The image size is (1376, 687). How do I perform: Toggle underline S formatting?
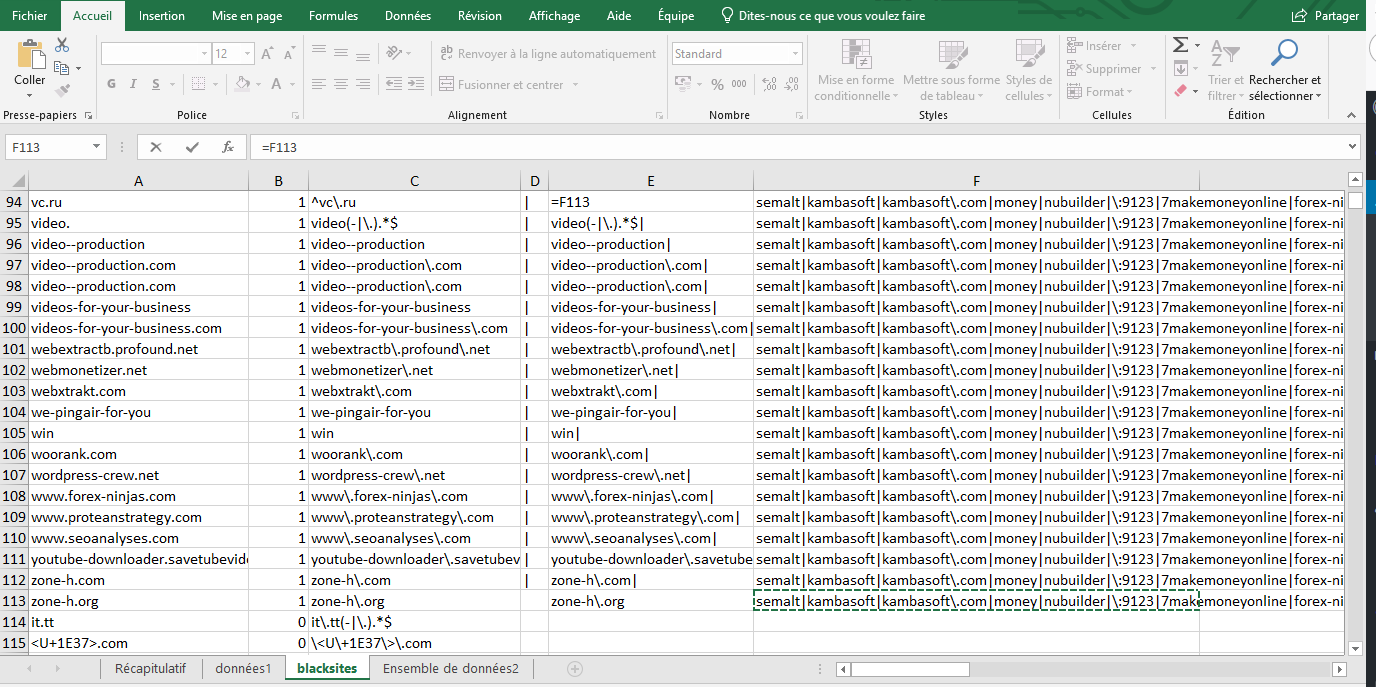156,84
